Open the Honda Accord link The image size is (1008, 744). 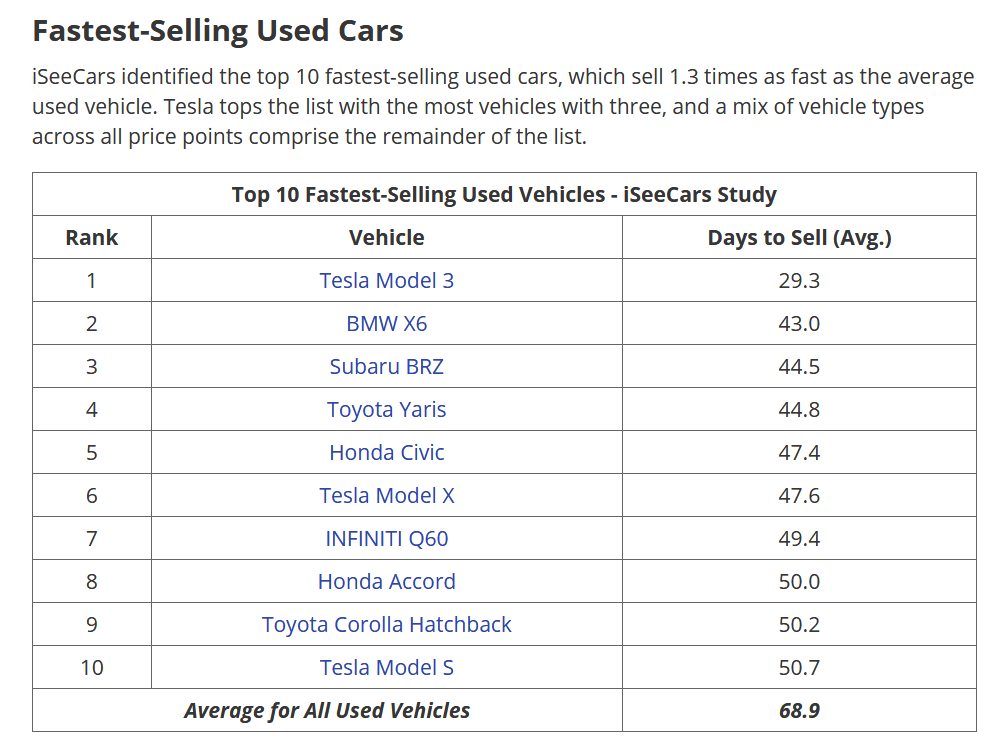[x=386, y=582]
